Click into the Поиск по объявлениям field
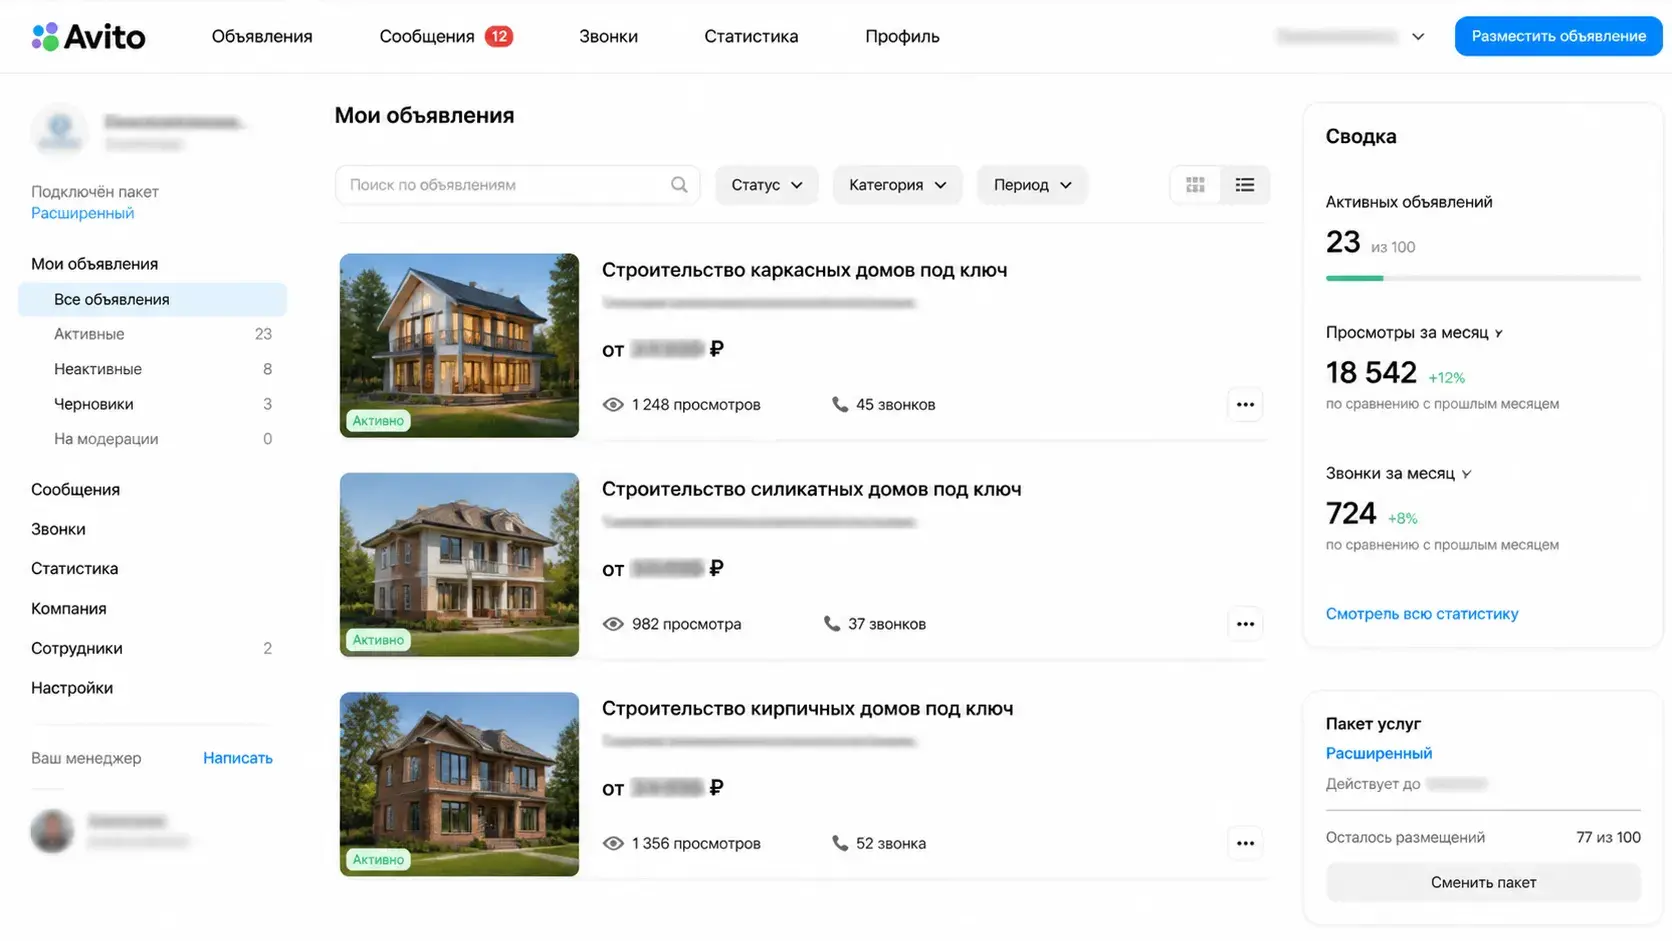1672x941 pixels. (x=517, y=185)
